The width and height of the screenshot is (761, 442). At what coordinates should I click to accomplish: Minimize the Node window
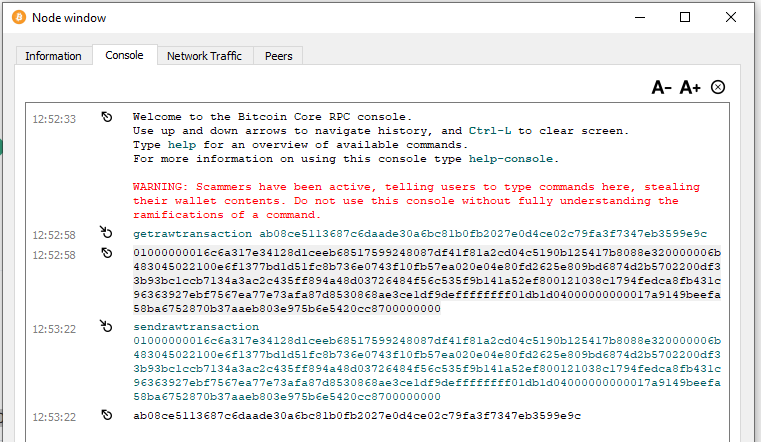[x=640, y=17]
